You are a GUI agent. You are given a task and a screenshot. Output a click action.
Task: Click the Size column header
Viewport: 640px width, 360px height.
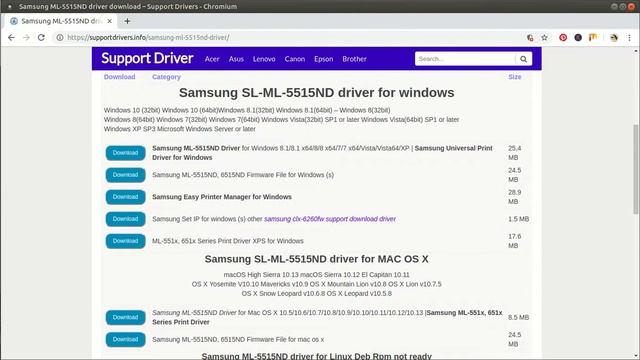pyautogui.click(x=515, y=77)
